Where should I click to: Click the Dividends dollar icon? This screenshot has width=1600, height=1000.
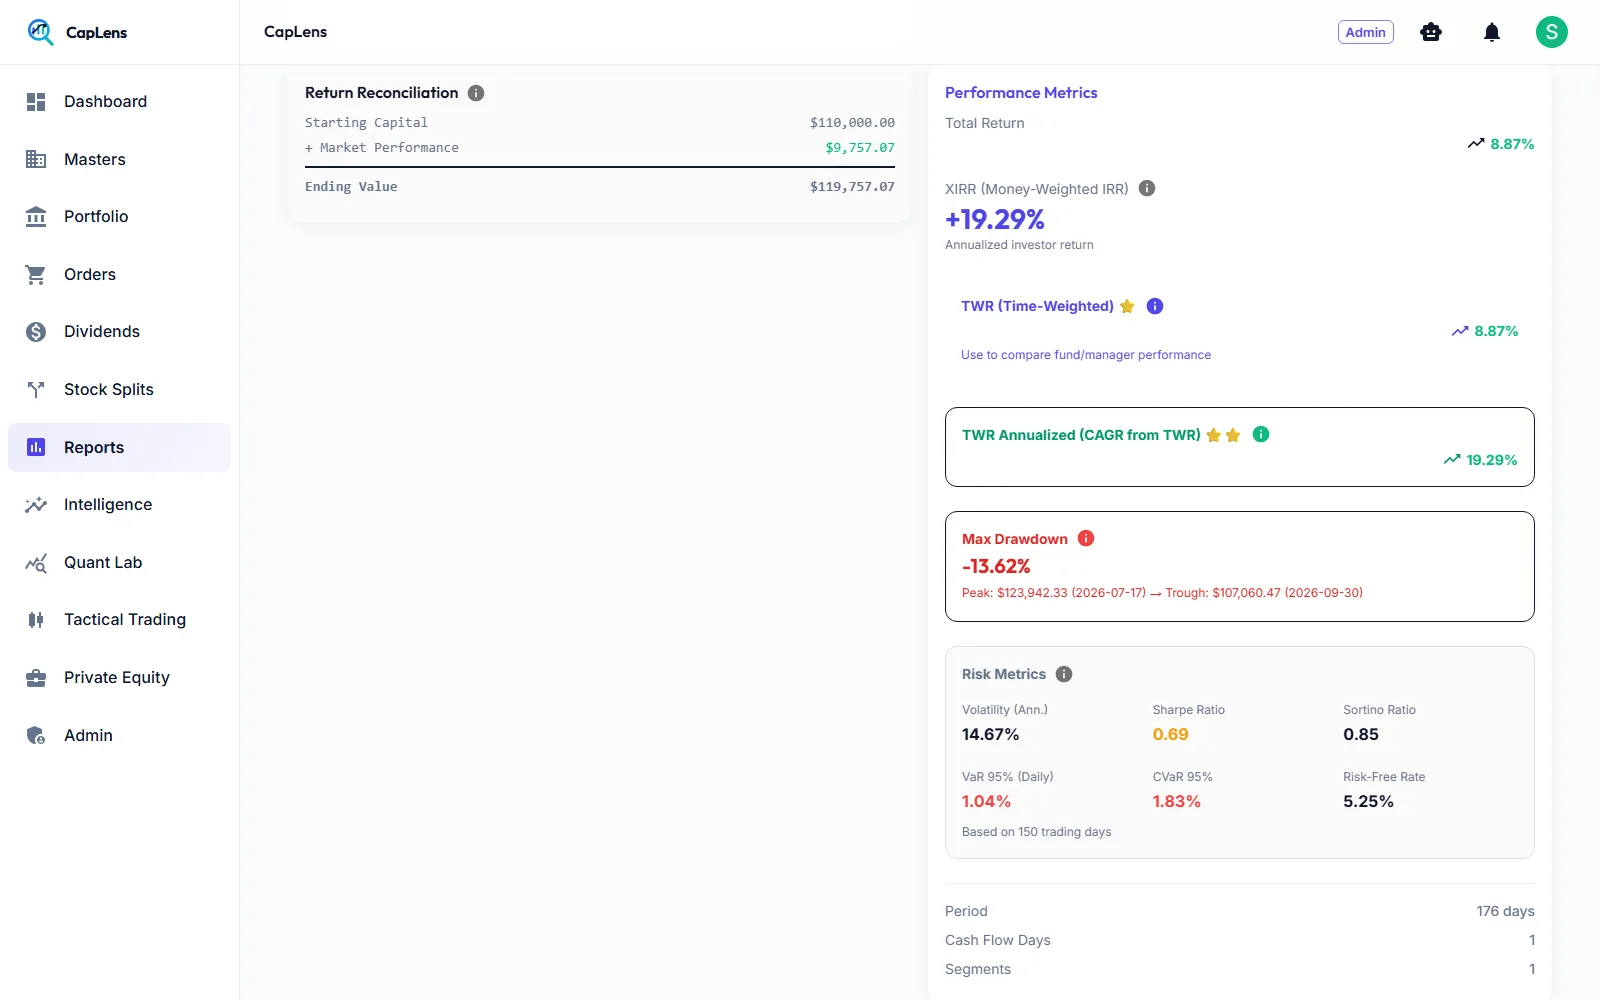36,332
